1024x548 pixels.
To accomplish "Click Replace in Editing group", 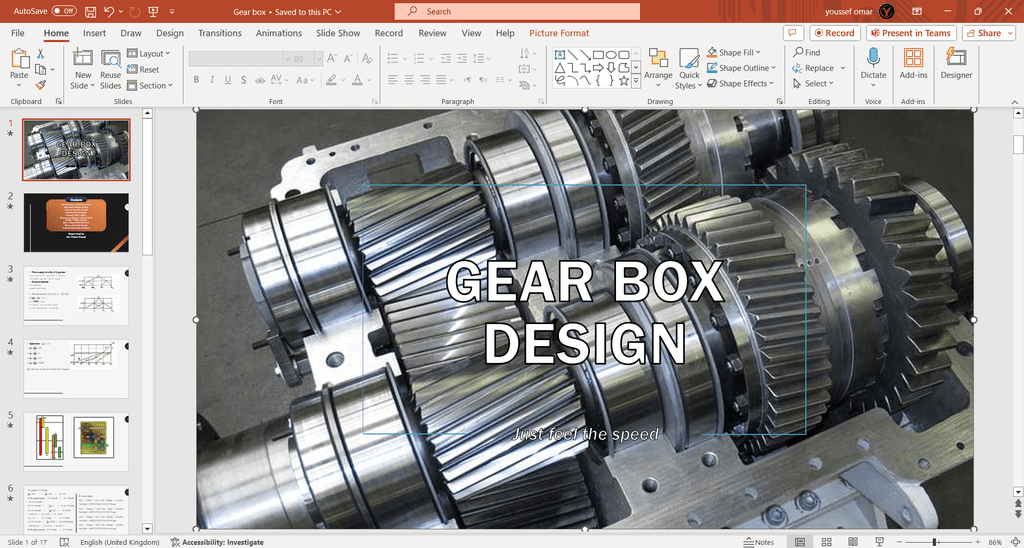I will pos(819,68).
